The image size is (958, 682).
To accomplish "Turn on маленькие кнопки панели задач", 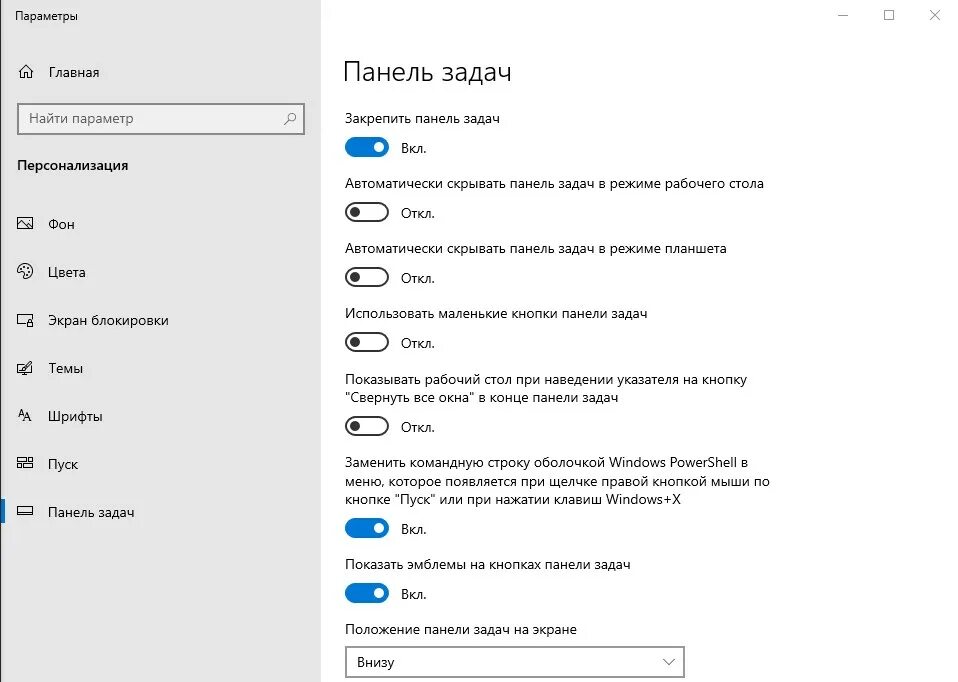I will [367, 342].
